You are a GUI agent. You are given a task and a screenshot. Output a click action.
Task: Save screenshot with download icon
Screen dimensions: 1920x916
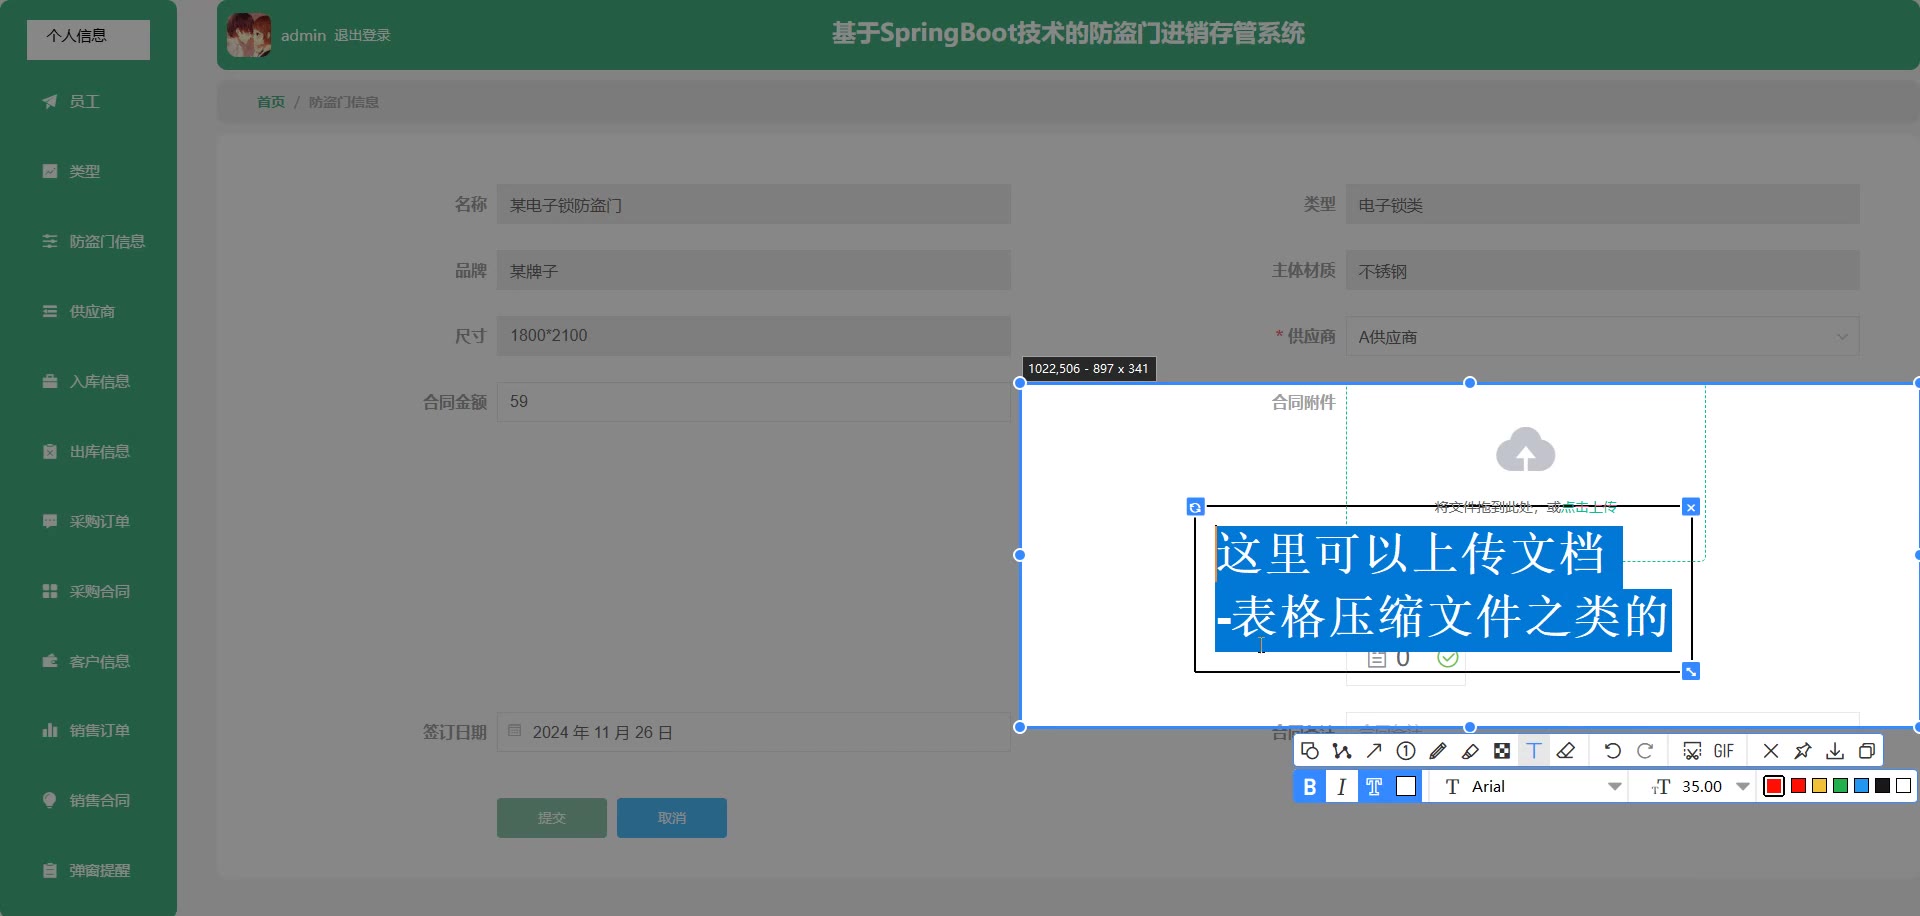[1835, 751]
